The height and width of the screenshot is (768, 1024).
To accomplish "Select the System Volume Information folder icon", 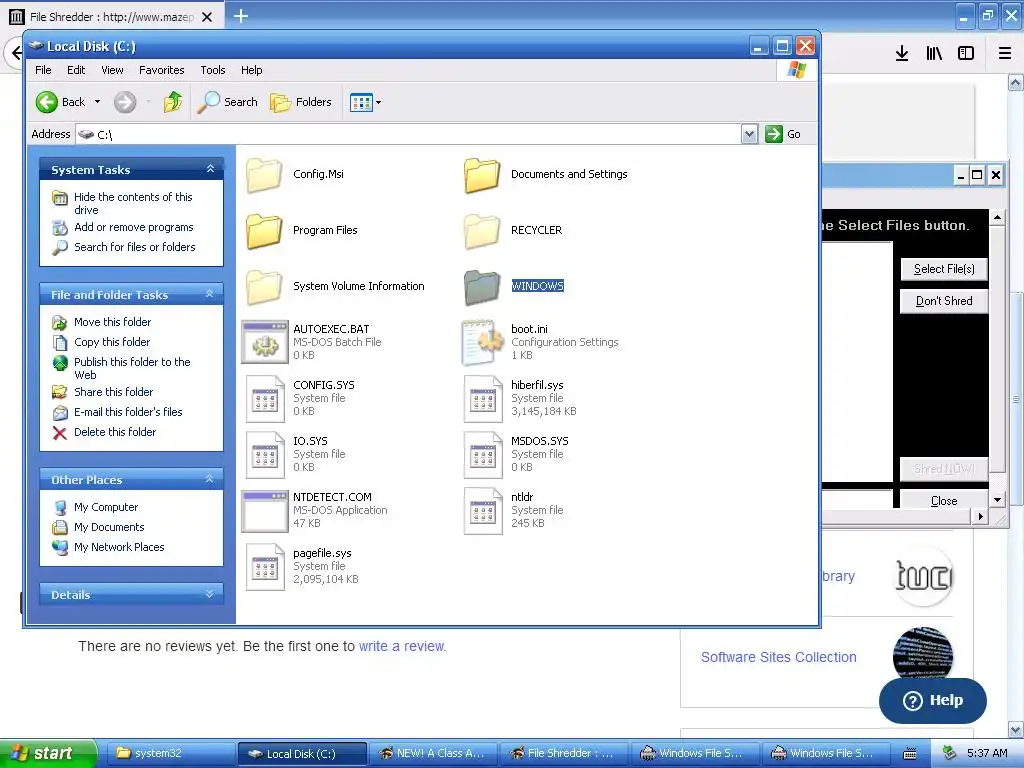I will tap(264, 287).
